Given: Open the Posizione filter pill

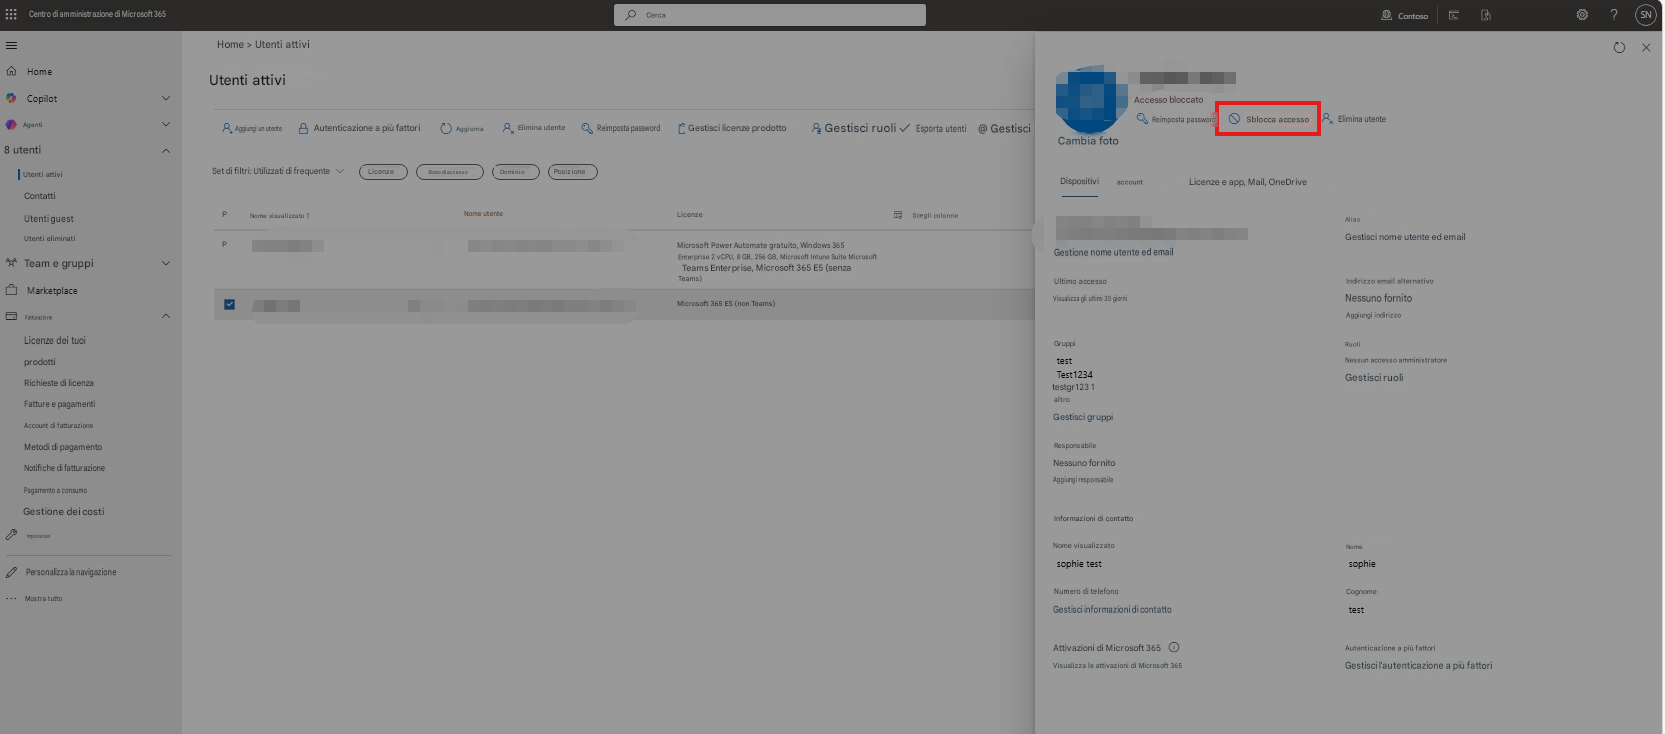Looking at the screenshot, I should click(573, 172).
